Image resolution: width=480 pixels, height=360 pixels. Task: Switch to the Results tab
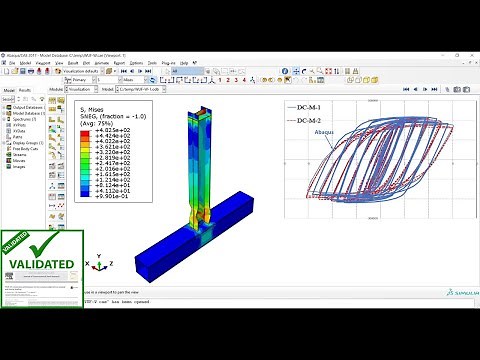[25, 90]
